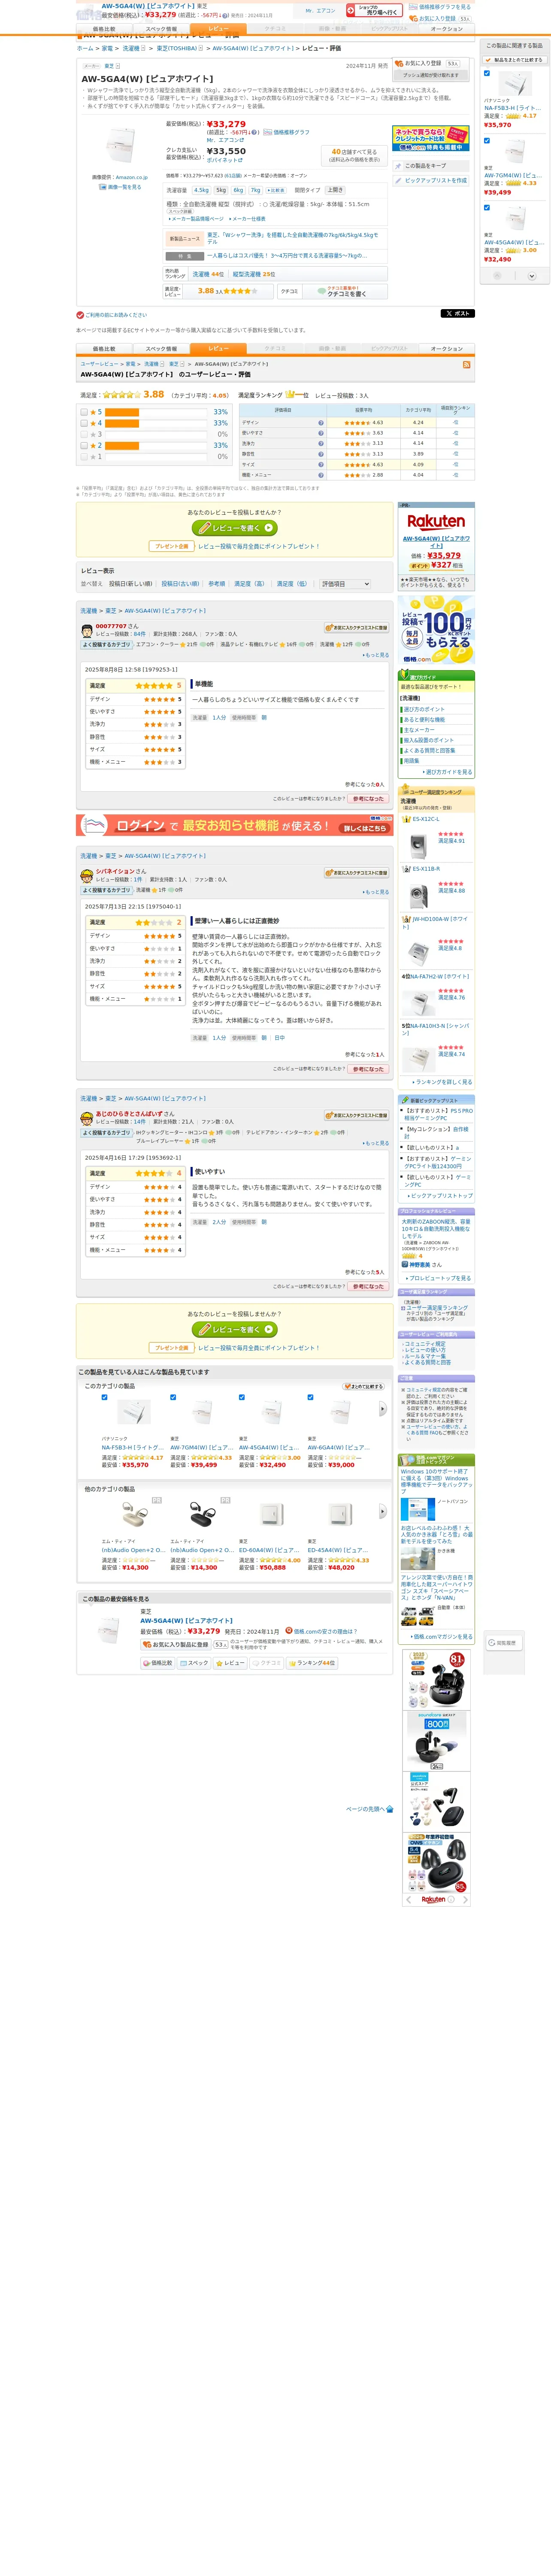Click 製品をまとめて比較する in sidebar
The height and width of the screenshot is (2576, 551).
pyautogui.click(x=515, y=60)
